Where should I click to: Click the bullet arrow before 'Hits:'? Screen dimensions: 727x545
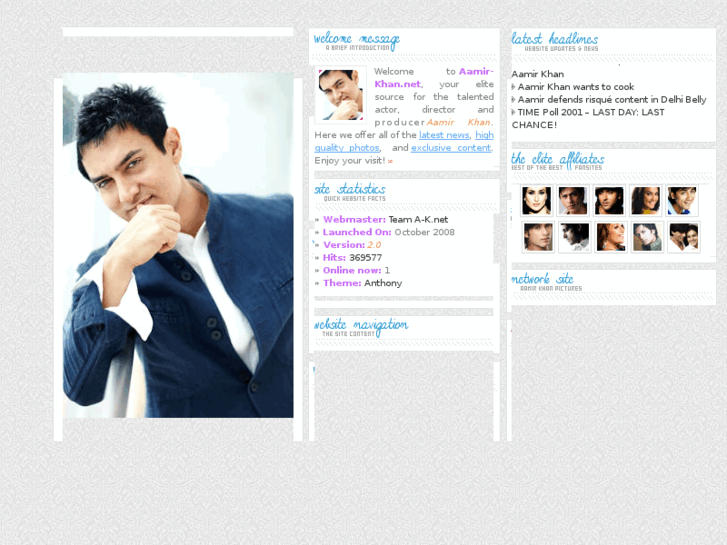click(x=317, y=258)
